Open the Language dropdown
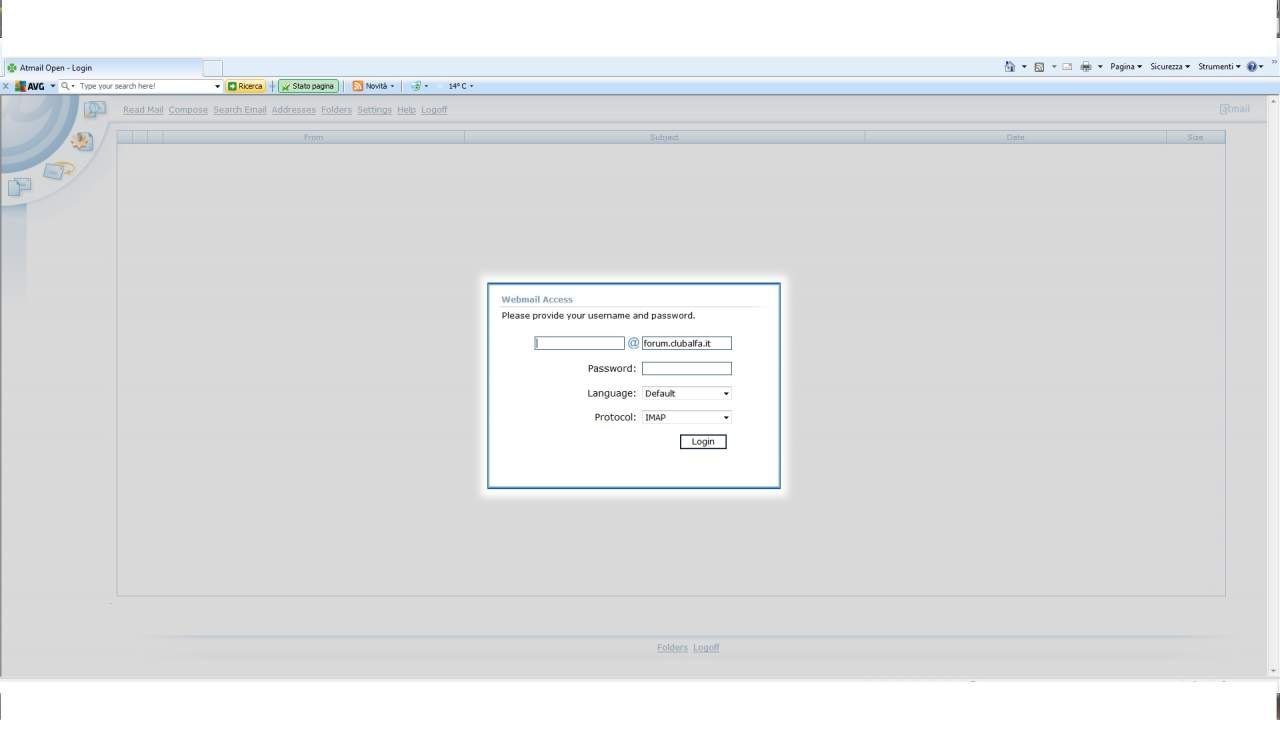Screen dimensions: 1280x745 (686, 394)
